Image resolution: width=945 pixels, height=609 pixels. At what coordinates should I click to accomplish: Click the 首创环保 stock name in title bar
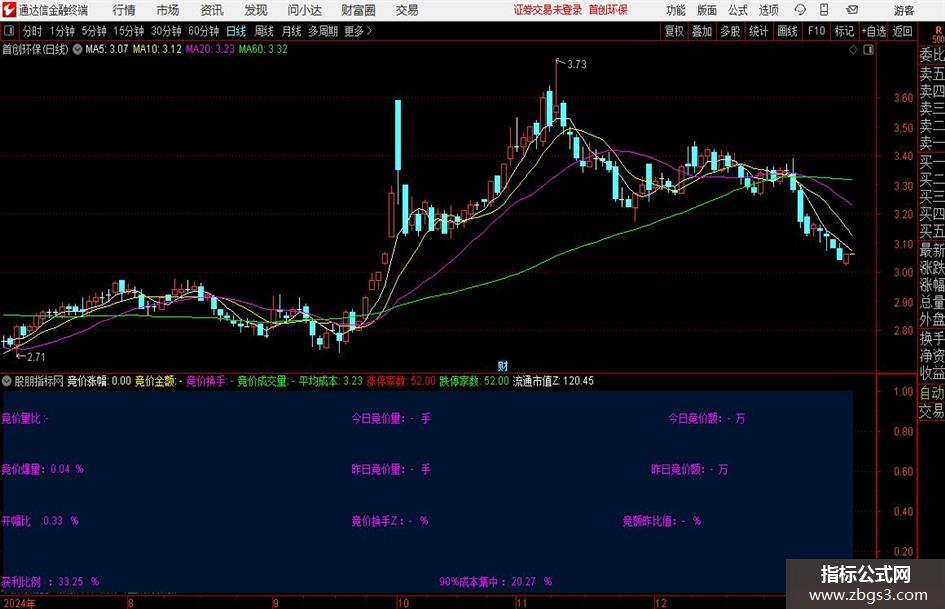coord(608,10)
